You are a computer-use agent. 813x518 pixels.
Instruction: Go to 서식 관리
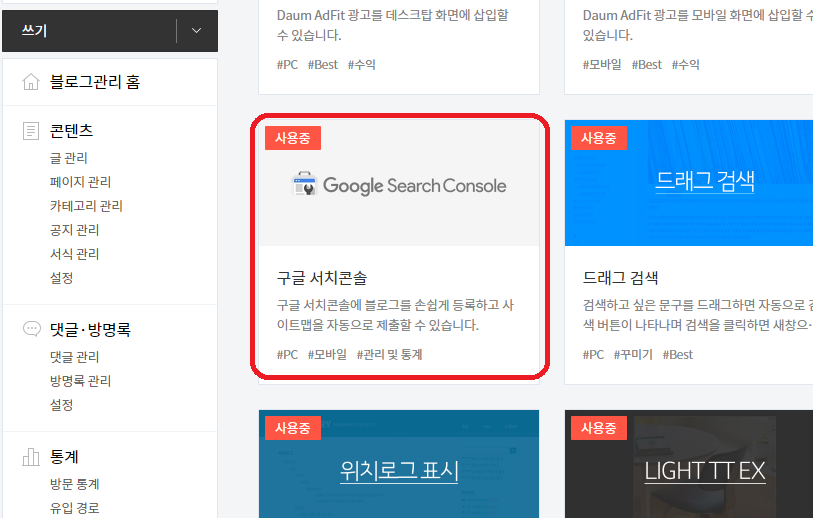[x=74, y=254]
